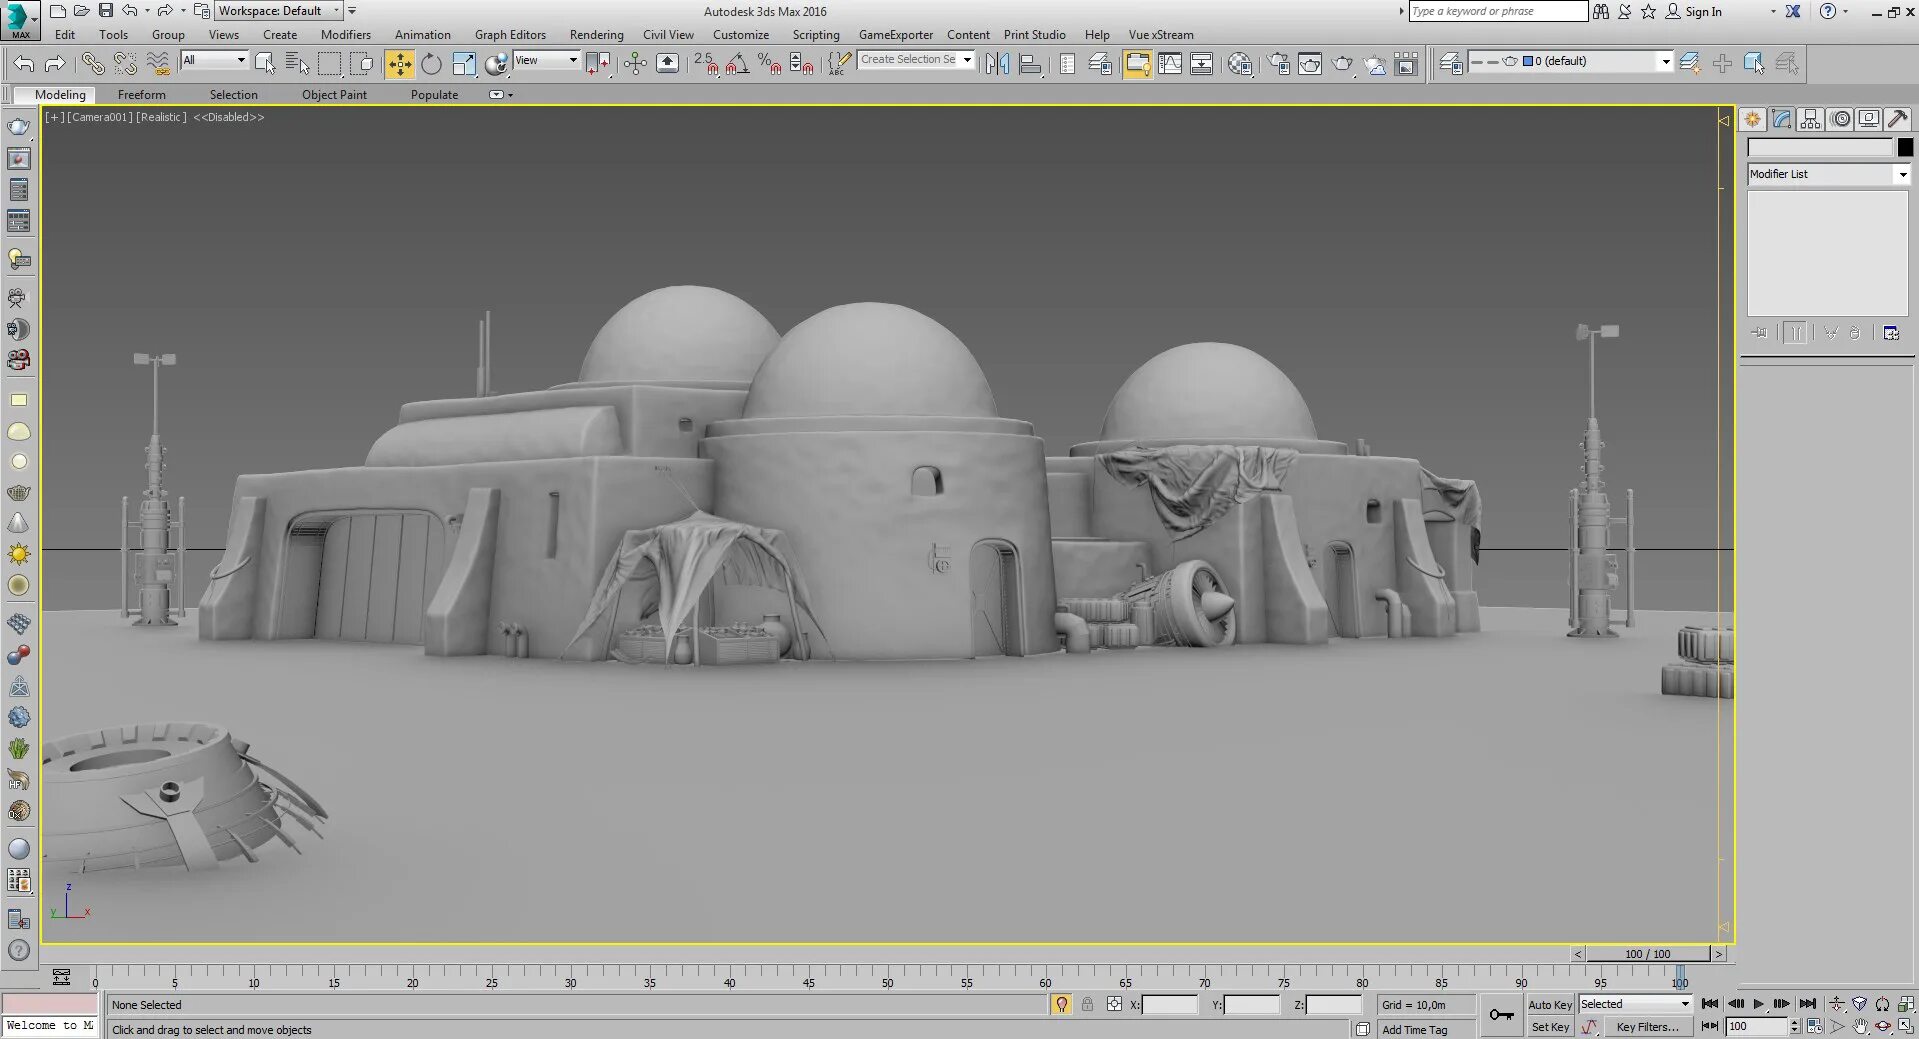
Task: Open the Modify command panel tab
Action: pos(1782,119)
